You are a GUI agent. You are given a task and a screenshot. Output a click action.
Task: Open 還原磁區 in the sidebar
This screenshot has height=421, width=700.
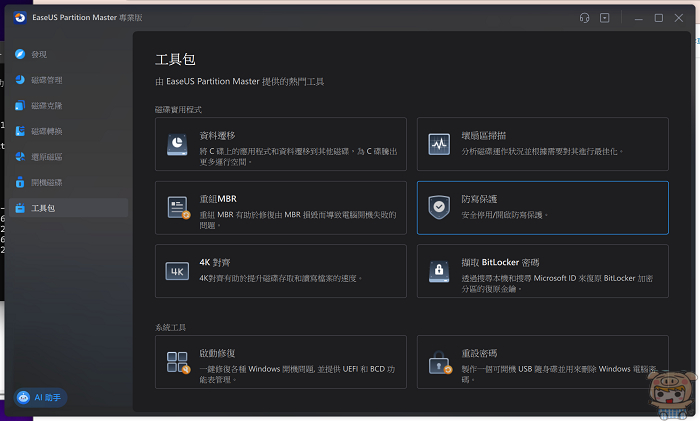coord(46,157)
